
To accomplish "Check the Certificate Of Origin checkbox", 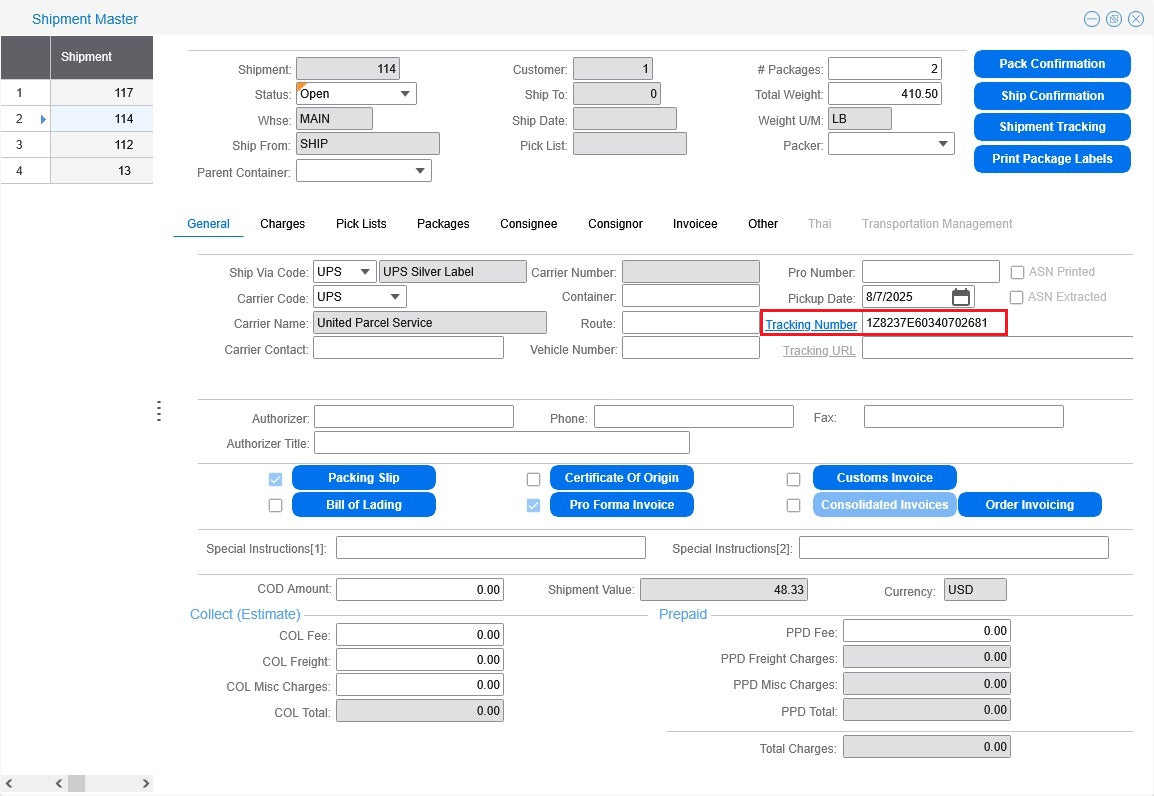I will click(534, 479).
